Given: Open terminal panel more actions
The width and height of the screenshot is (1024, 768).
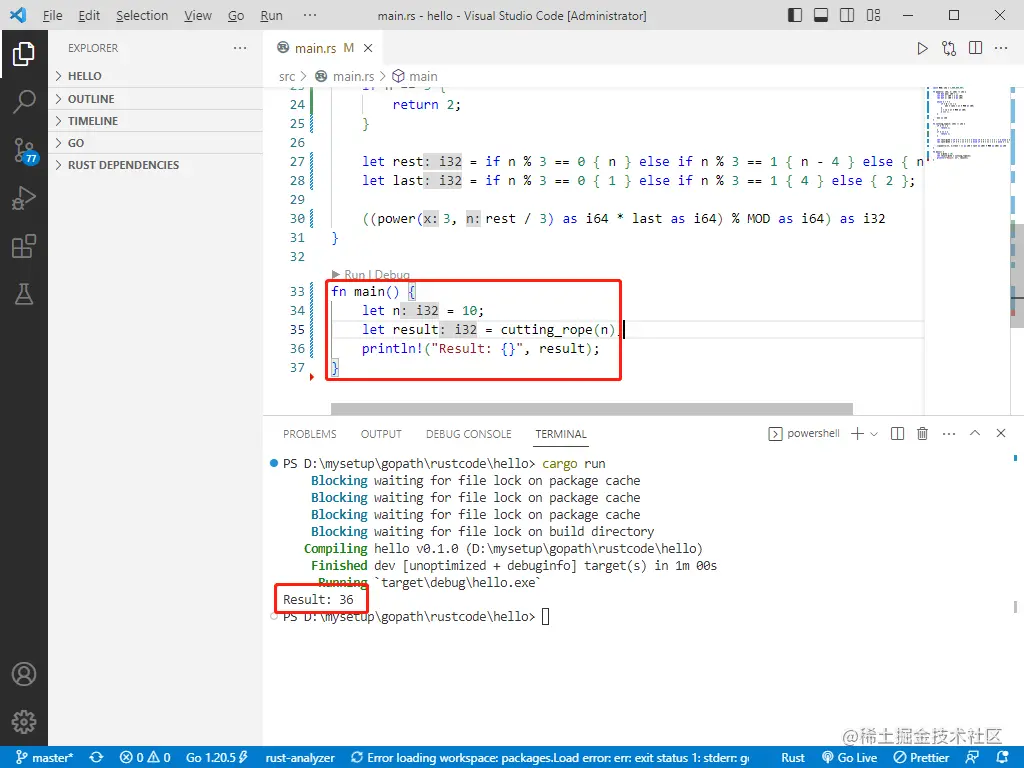Looking at the screenshot, I should tap(949, 434).
